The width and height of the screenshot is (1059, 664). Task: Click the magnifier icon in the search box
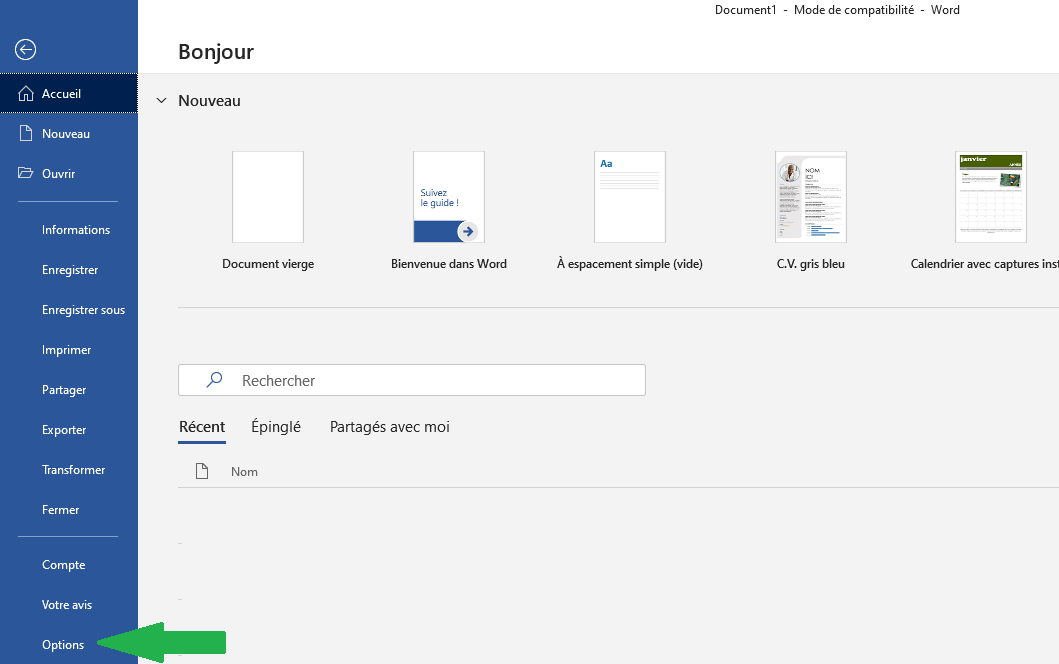[214, 380]
